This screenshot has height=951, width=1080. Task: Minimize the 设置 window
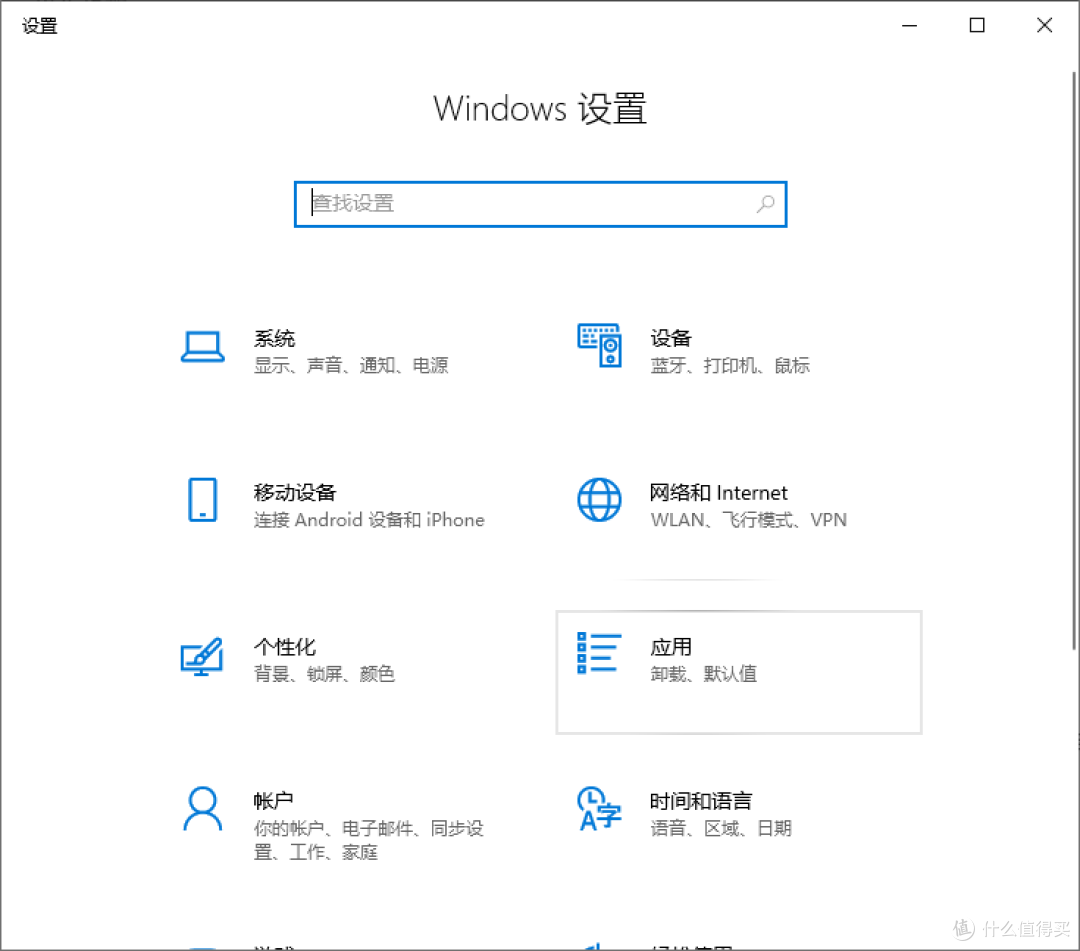(910, 25)
